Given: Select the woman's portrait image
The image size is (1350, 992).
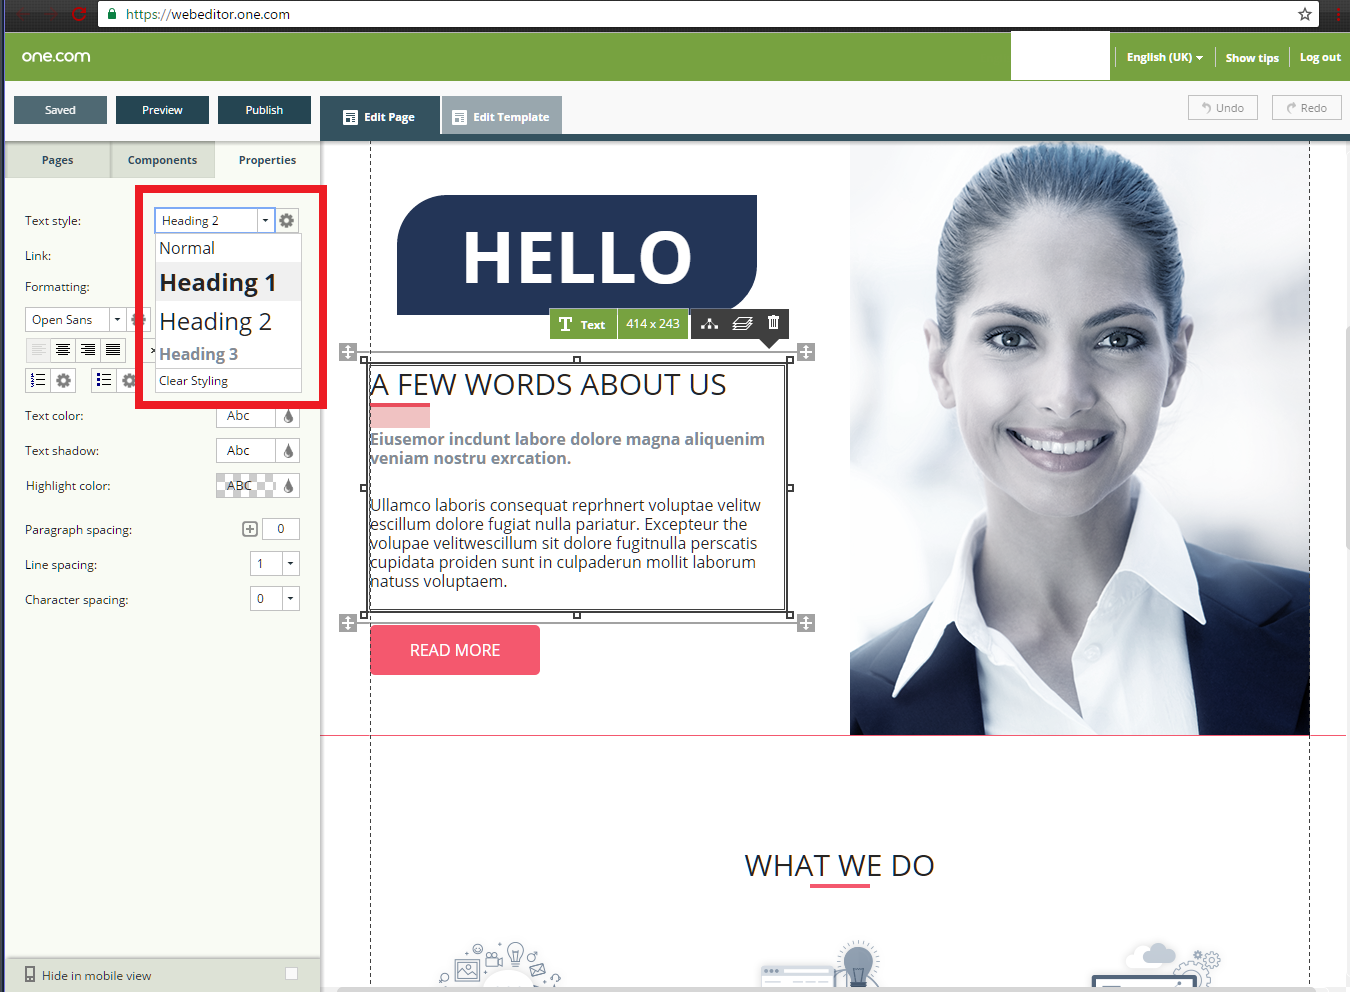Looking at the screenshot, I should tap(1080, 438).
